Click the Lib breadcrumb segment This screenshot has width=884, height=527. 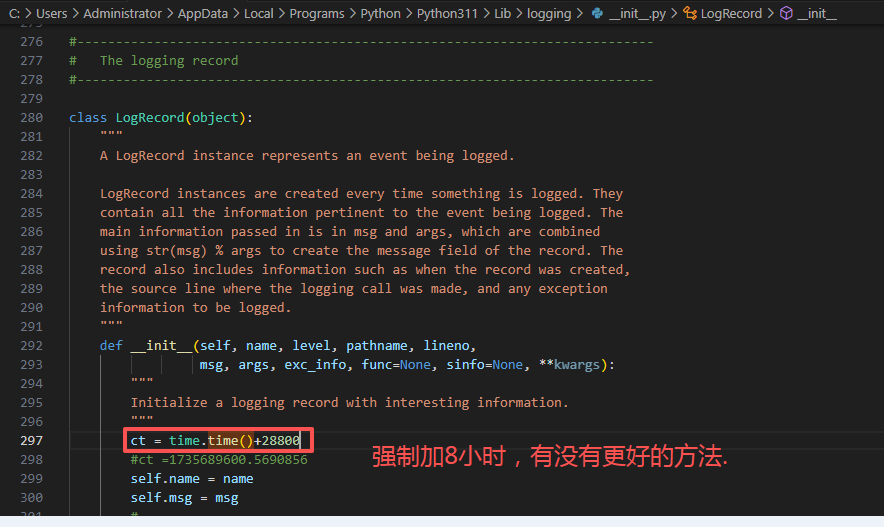[502, 14]
